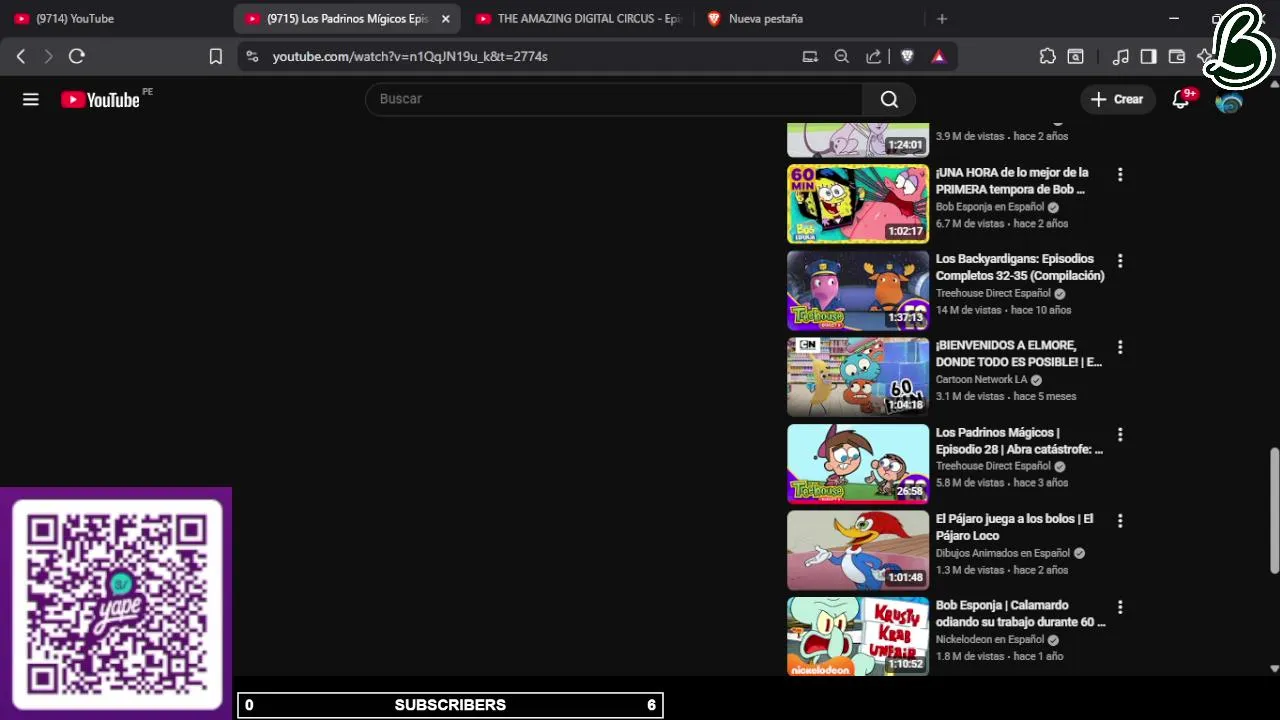Open more options for Los Padrinos Mágicos Episodio 28
This screenshot has width=1280, height=720.
coord(1120,435)
